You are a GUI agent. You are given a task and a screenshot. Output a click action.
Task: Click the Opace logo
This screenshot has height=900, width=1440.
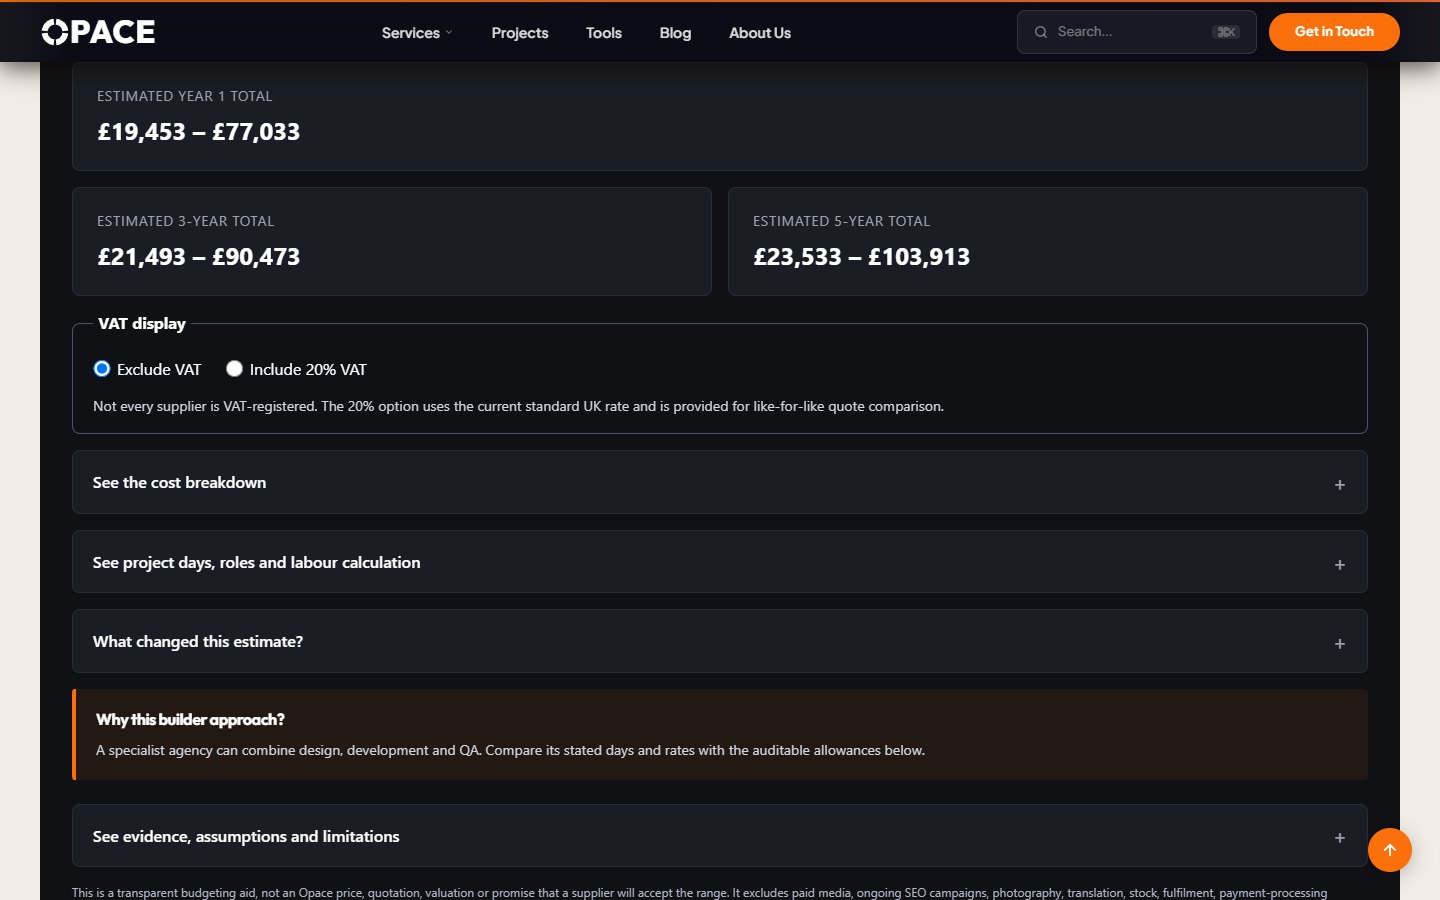(x=98, y=32)
